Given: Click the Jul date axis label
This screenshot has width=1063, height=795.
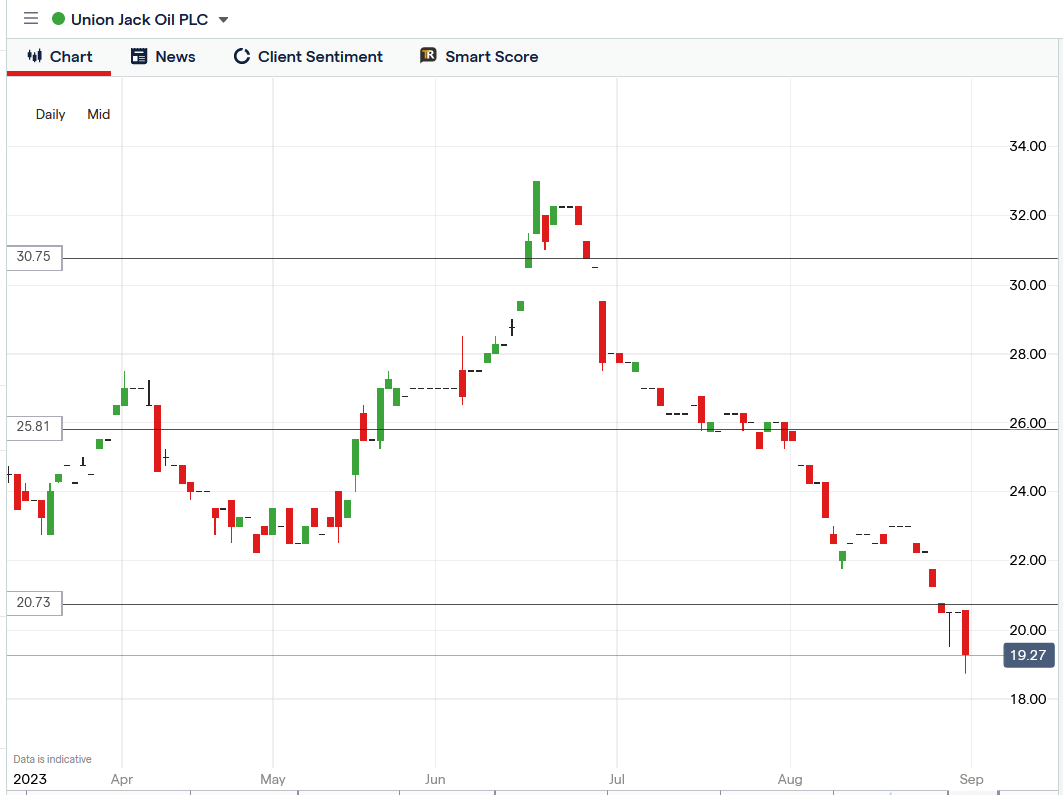Looking at the screenshot, I should point(616,779).
